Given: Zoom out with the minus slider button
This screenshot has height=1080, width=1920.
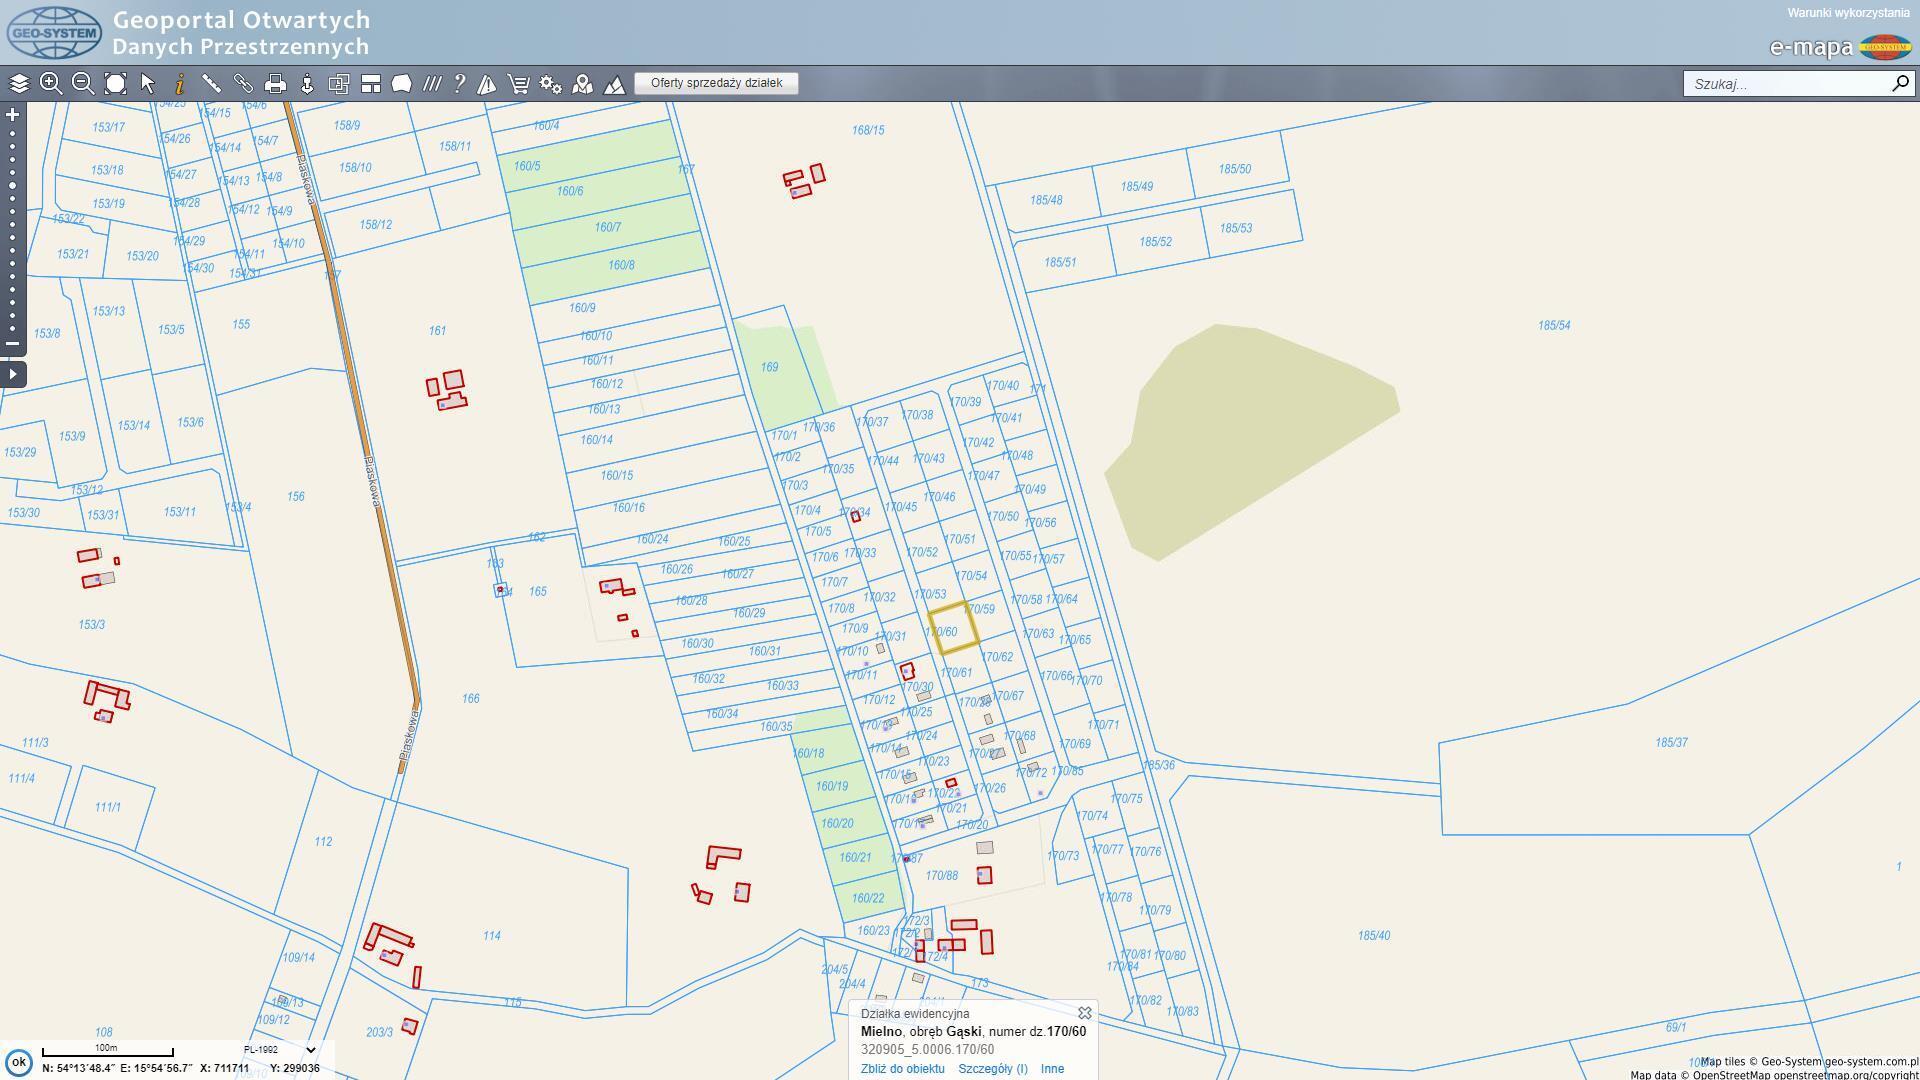Looking at the screenshot, I should point(13,344).
